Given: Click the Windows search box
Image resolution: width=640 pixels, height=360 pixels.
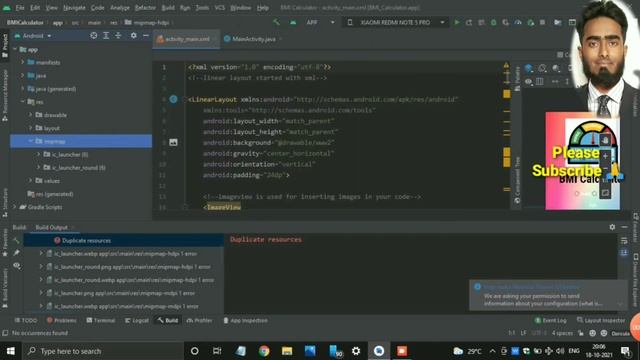Looking at the screenshot, I should pos(102,351).
